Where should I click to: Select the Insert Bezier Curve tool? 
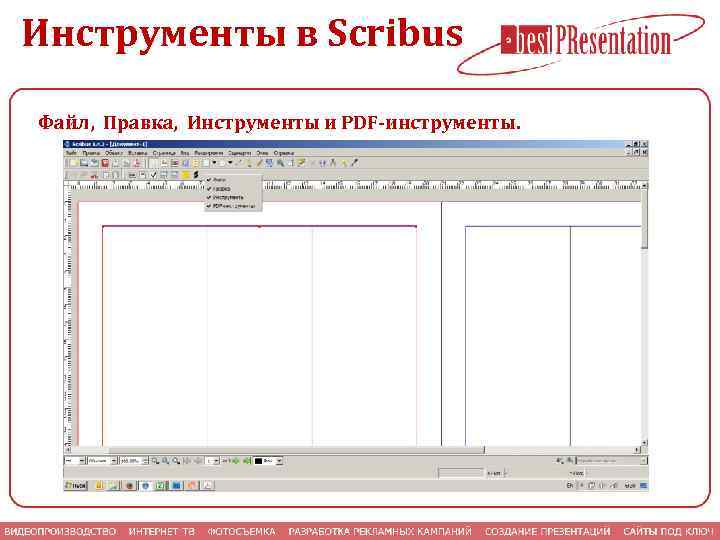pos(249,163)
